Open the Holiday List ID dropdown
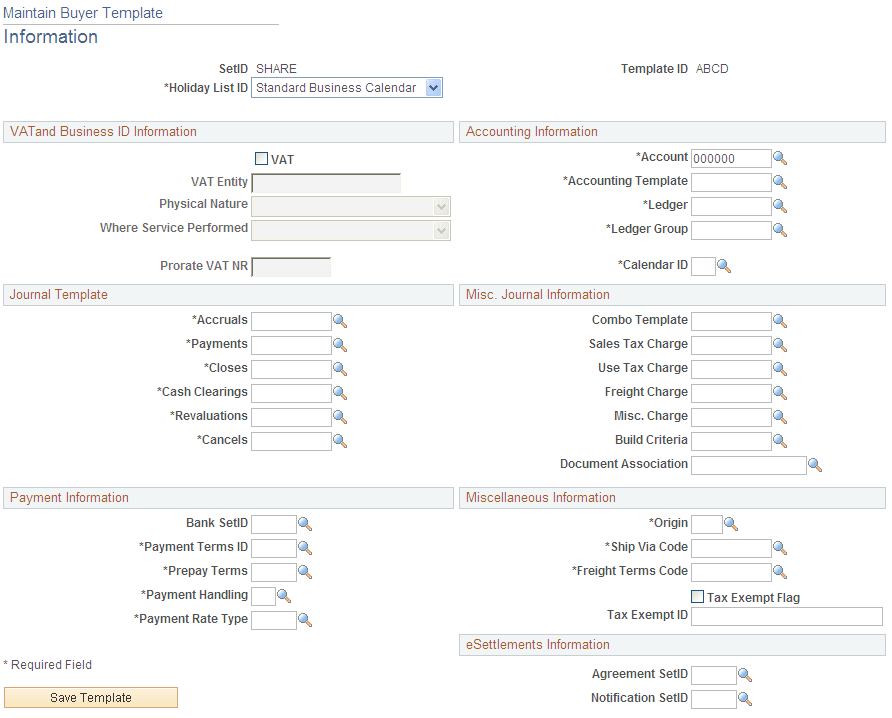The height and width of the screenshot is (718, 892). pos(433,87)
